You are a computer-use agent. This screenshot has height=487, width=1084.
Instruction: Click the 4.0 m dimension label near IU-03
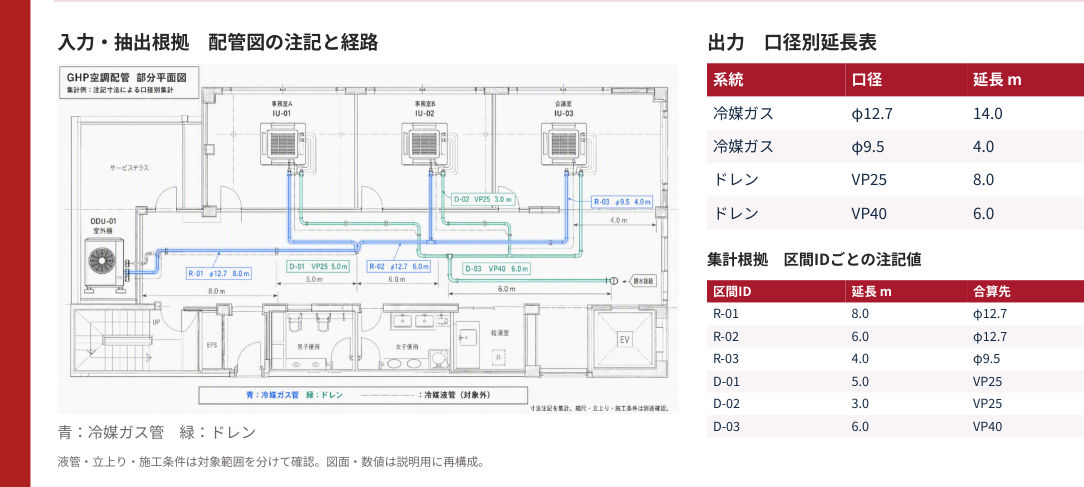[618, 221]
